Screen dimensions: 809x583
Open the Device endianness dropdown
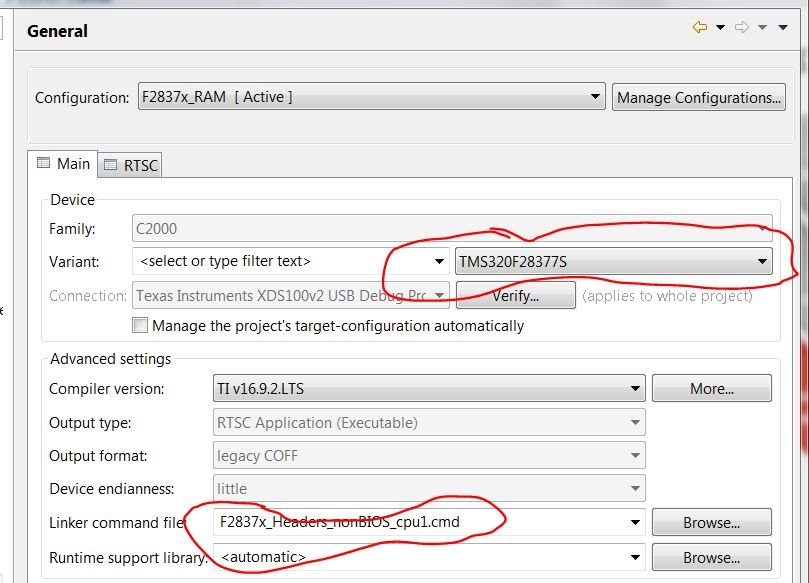(x=429, y=489)
